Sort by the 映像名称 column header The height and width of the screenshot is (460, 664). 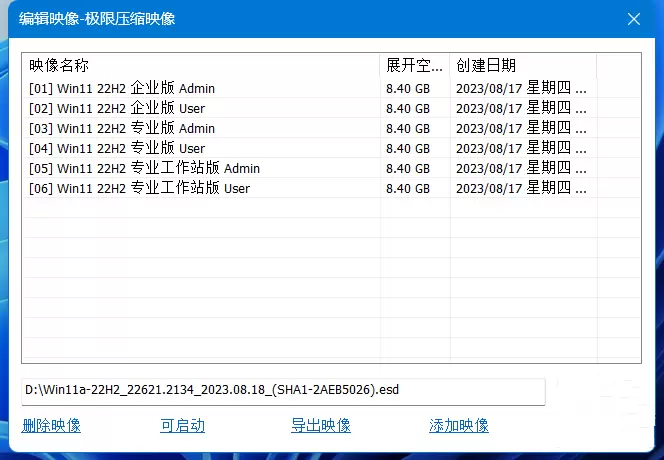click(201, 66)
